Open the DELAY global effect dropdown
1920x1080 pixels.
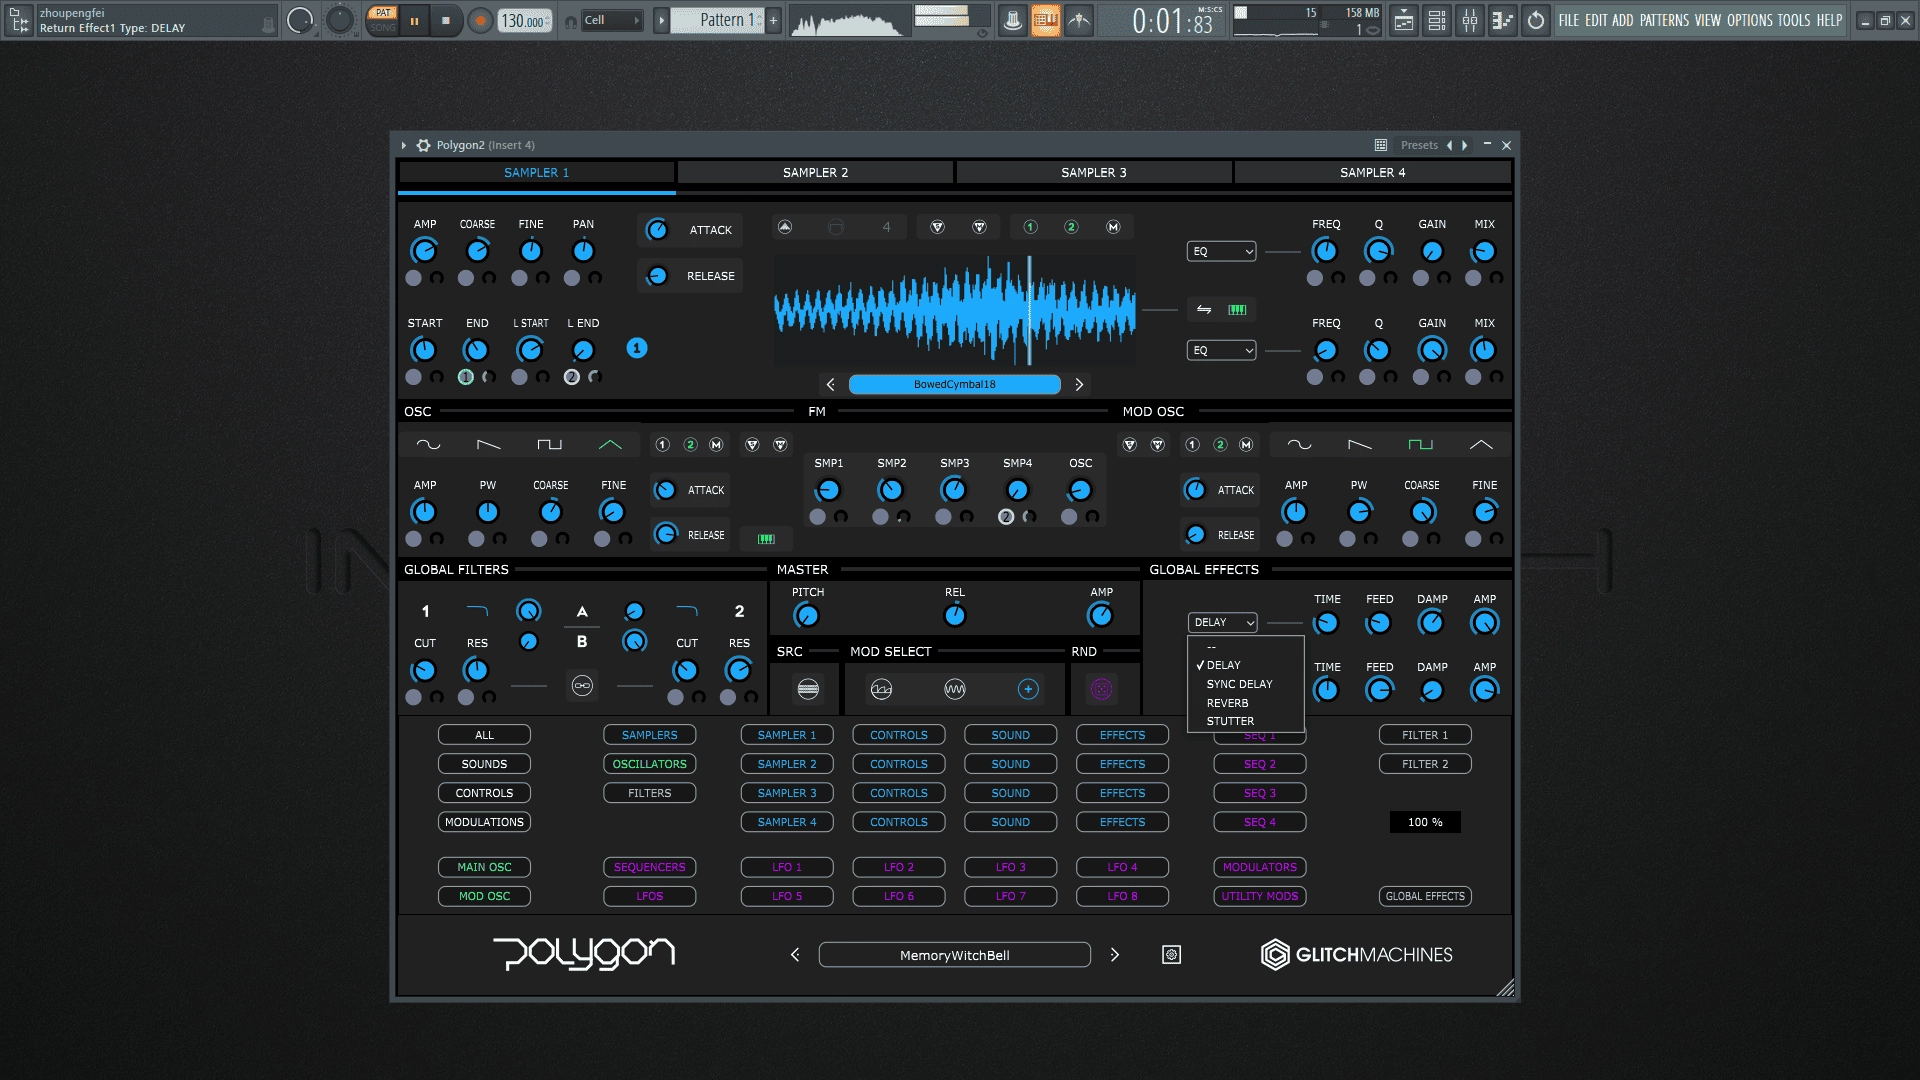[x=1223, y=622]
